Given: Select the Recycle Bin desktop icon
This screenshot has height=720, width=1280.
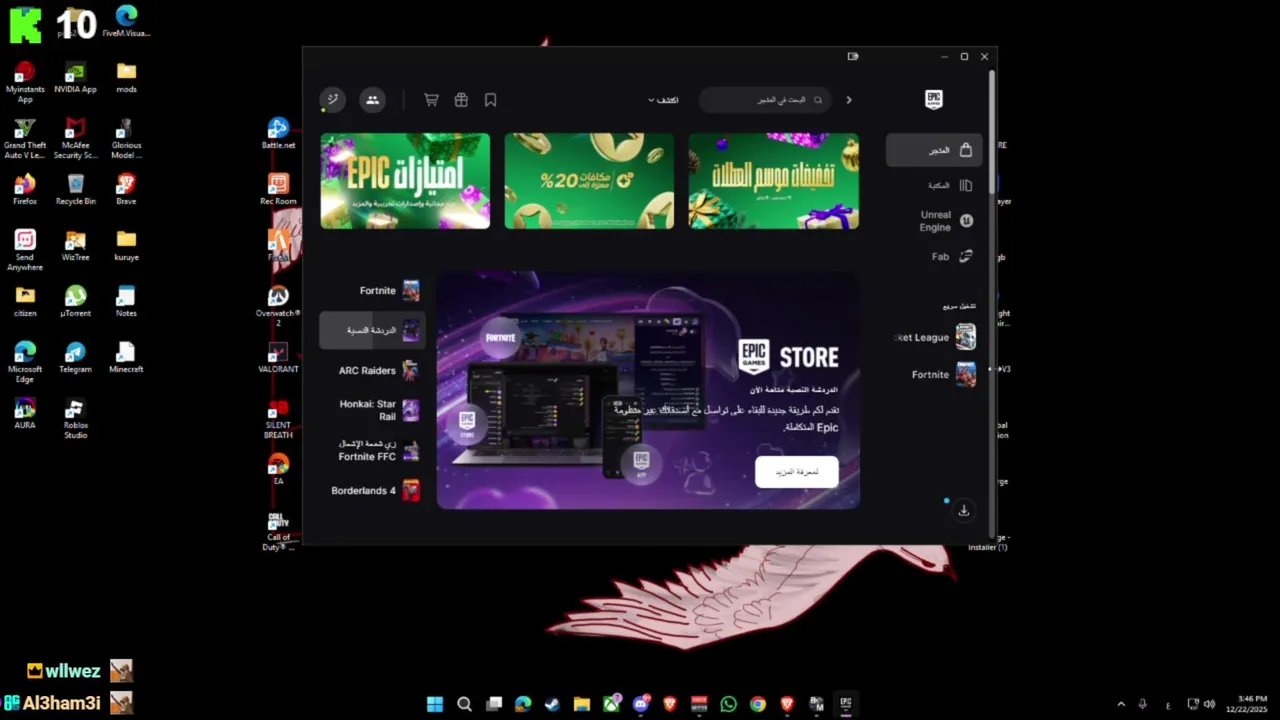Looking at the screenshot, I should [75, 190].
